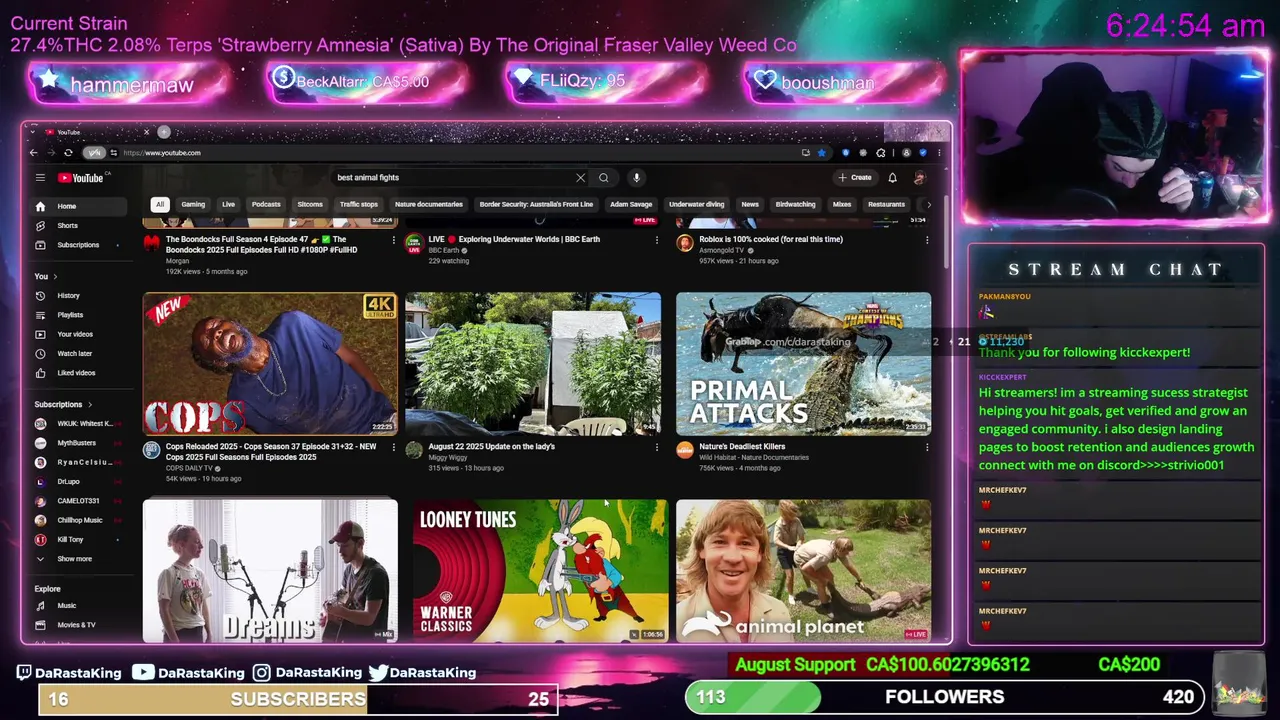Expand the Subscriptions section heading
The image size is (1280, 720).
click(63, 405)
